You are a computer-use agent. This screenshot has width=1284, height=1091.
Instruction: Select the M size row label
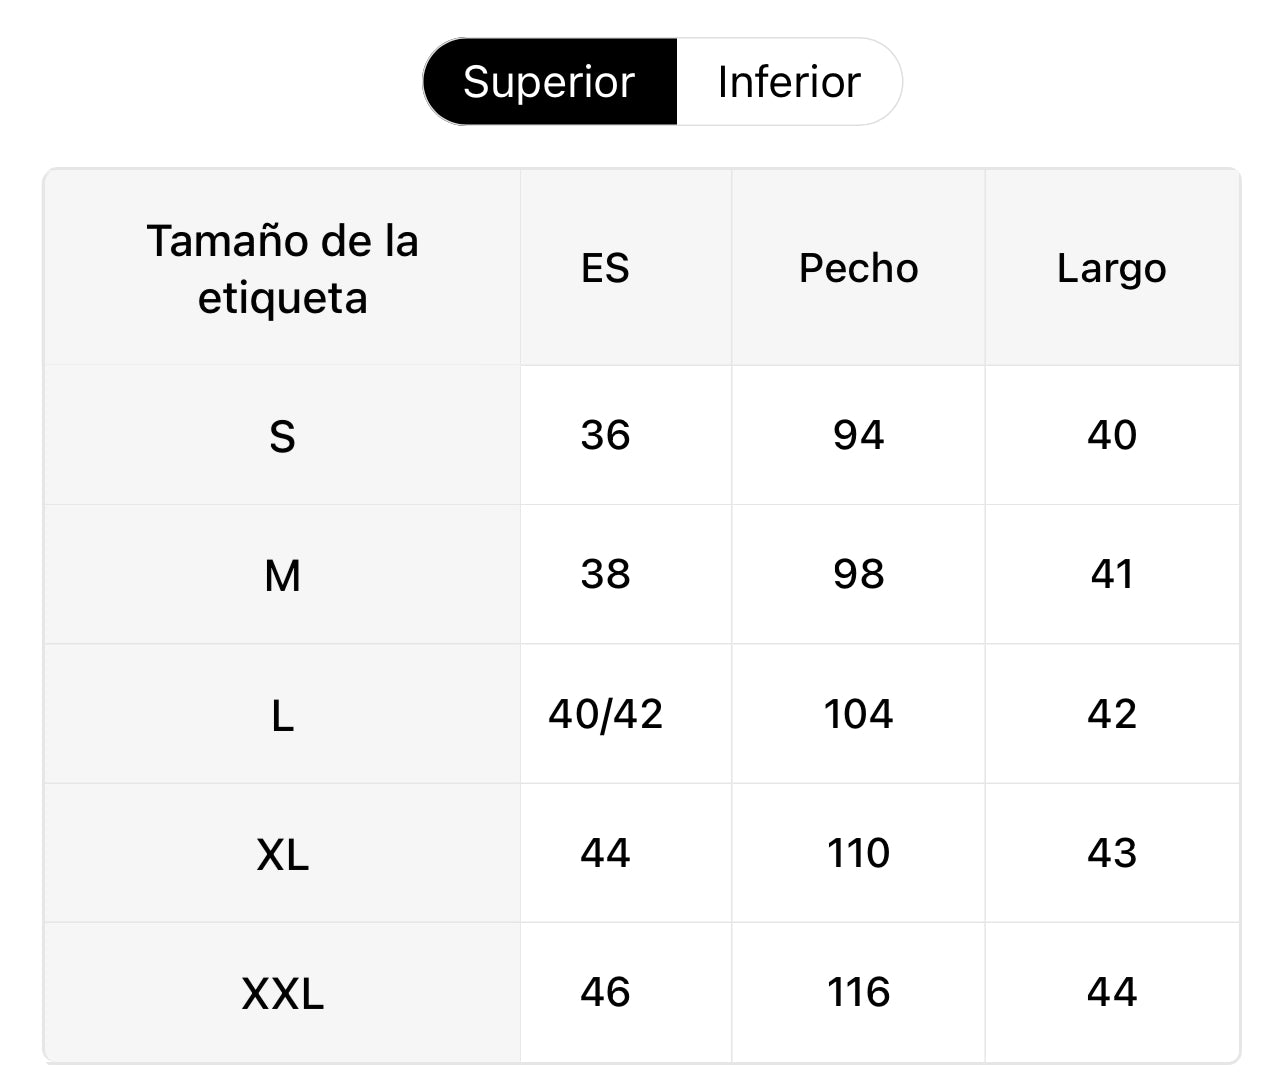(282, 575)
